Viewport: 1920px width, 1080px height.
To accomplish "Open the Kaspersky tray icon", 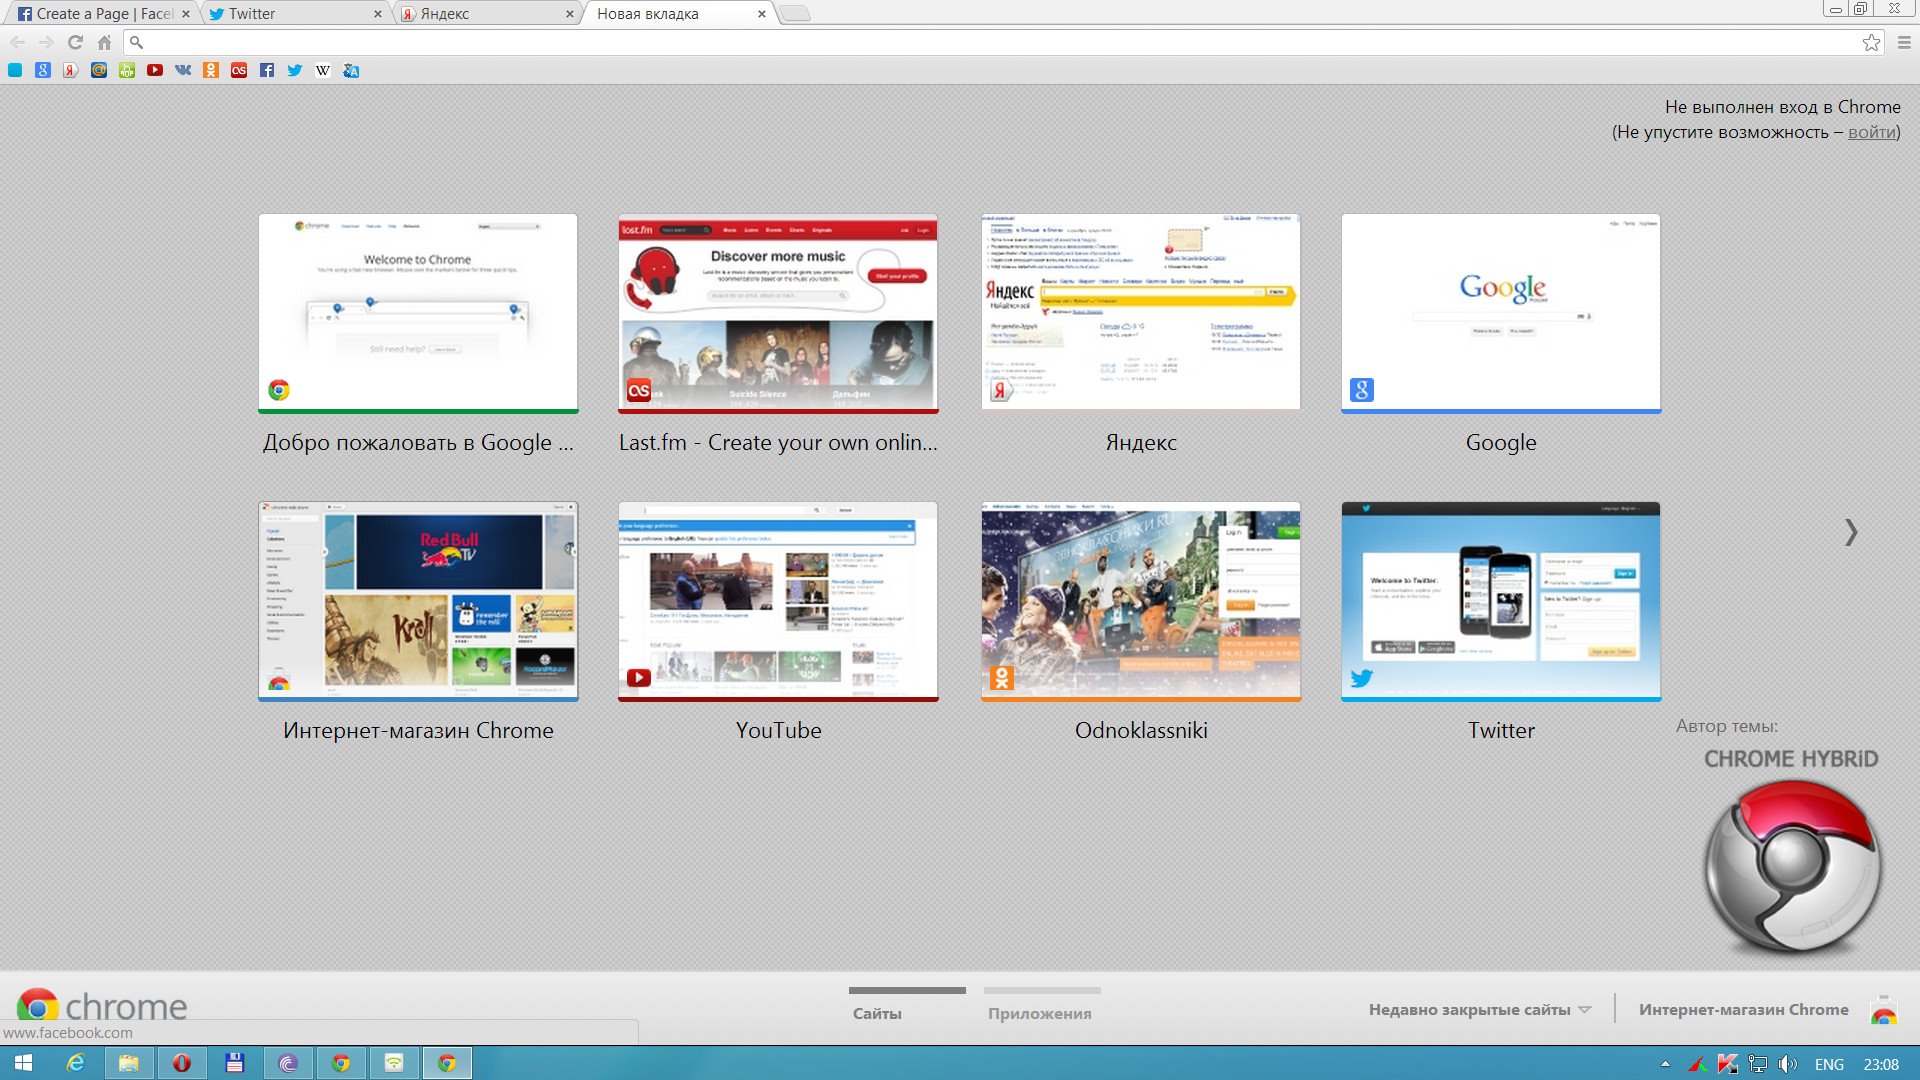I will [1727, 1064].
